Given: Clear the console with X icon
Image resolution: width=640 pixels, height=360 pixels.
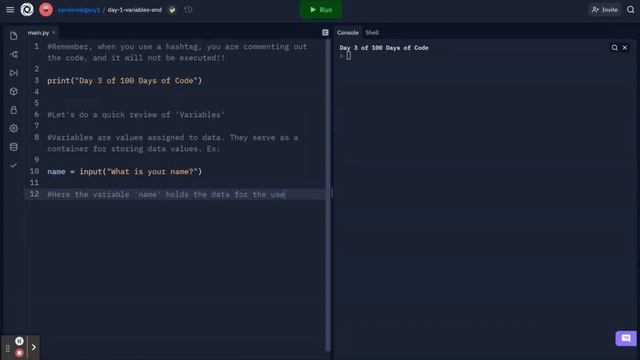Looking at the screenshot, I should (x=625, y=48).
